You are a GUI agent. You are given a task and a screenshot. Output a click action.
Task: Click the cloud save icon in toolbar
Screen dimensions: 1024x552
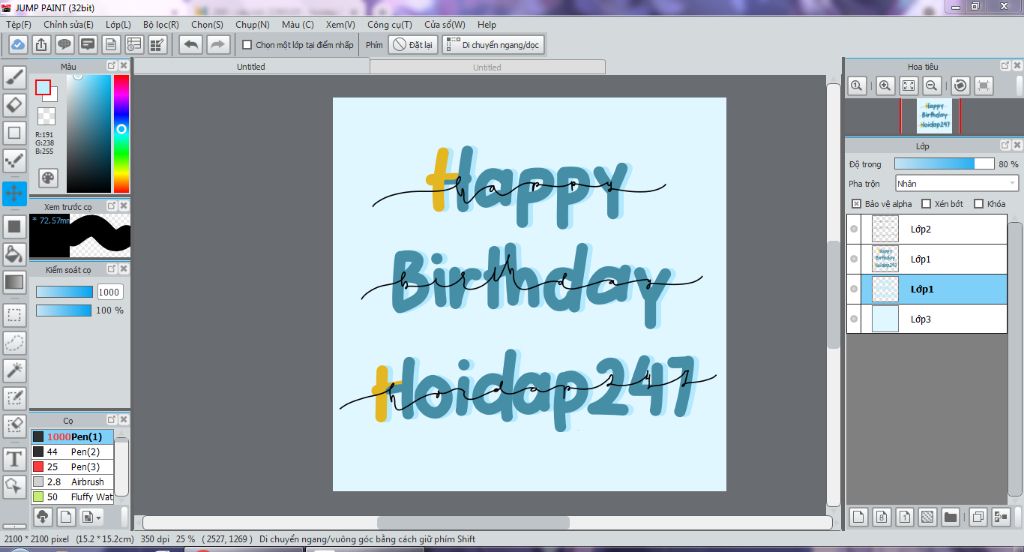18,44
